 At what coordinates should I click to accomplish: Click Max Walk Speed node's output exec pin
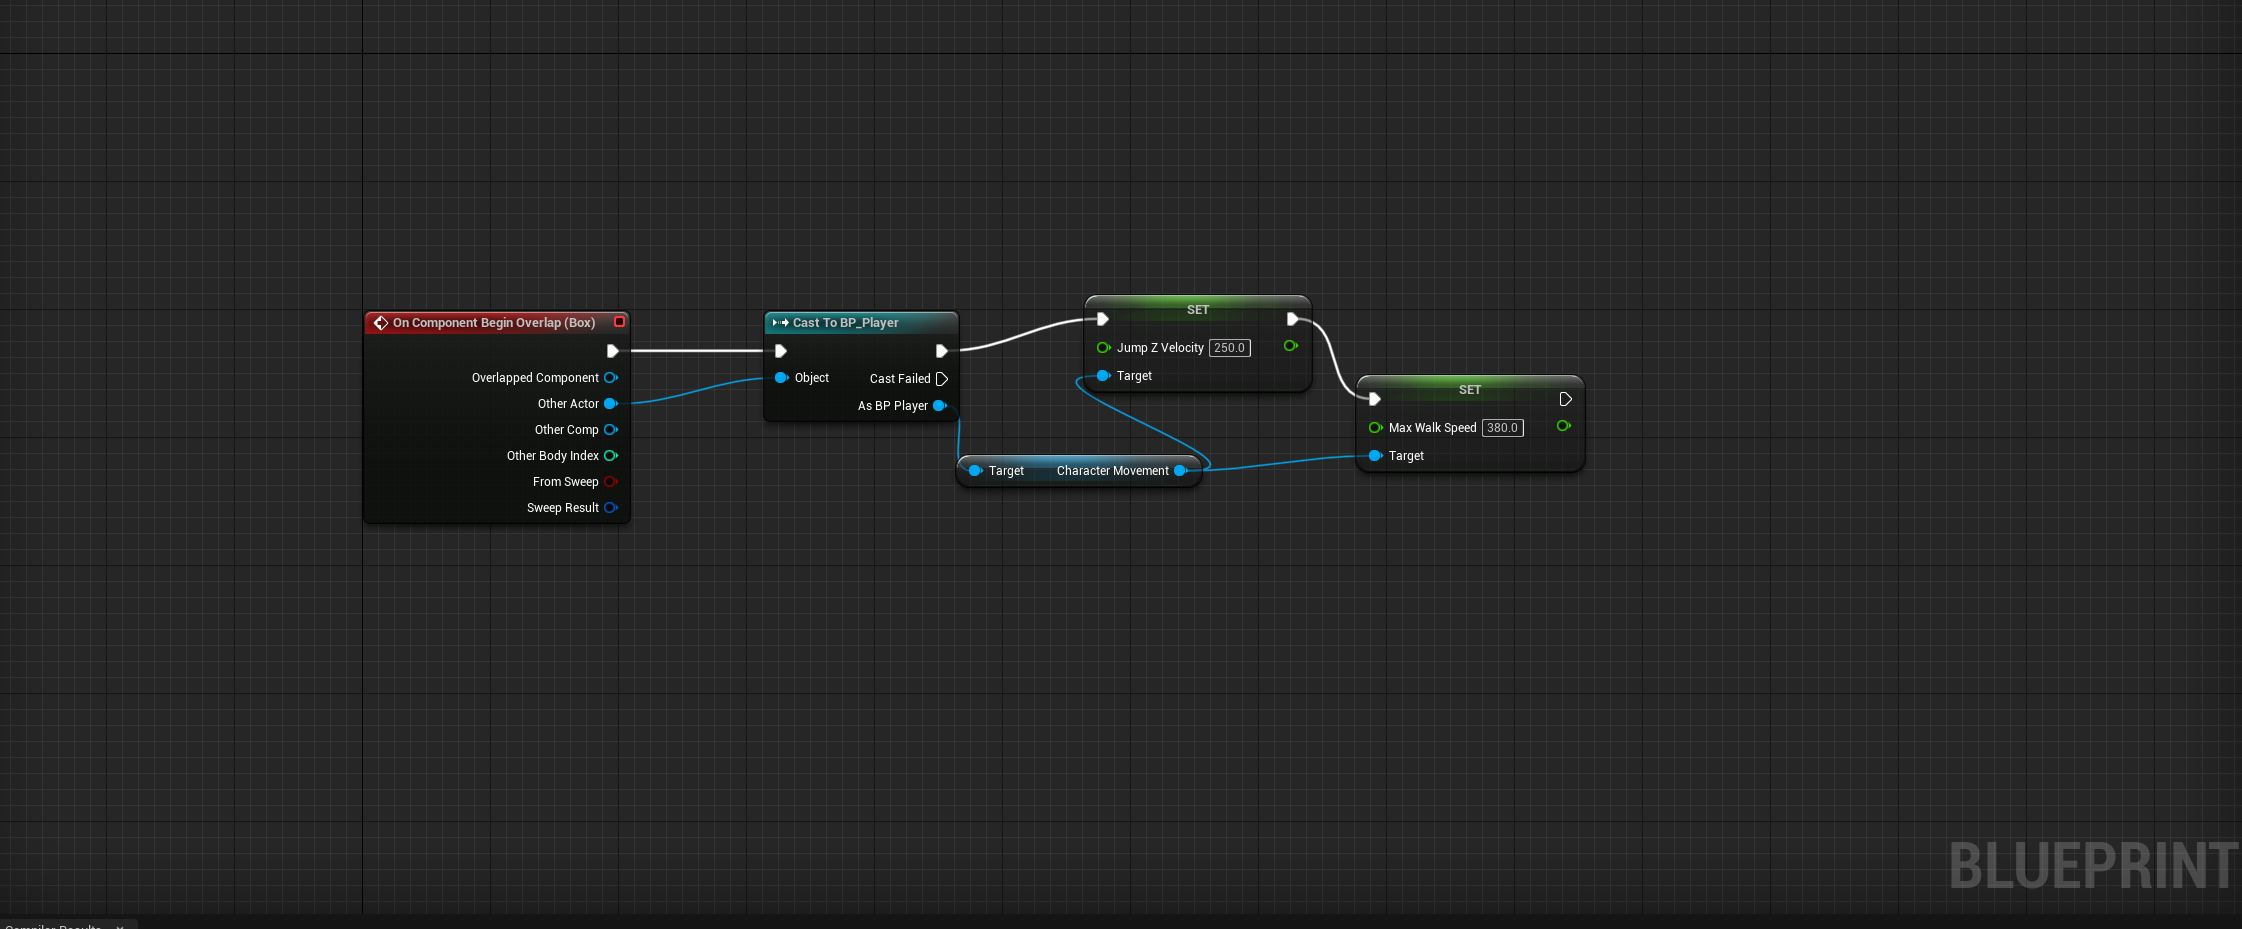click(1565, 399)
